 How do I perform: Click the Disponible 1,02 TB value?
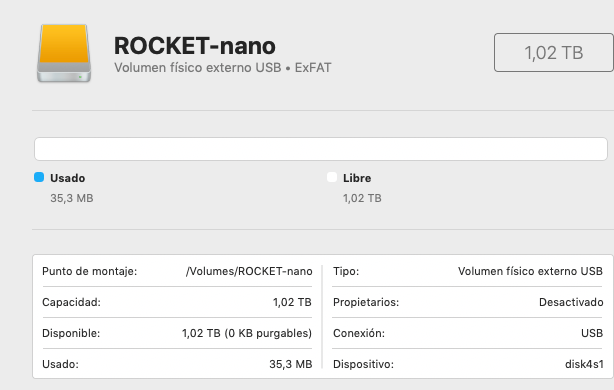click(247, 333)
